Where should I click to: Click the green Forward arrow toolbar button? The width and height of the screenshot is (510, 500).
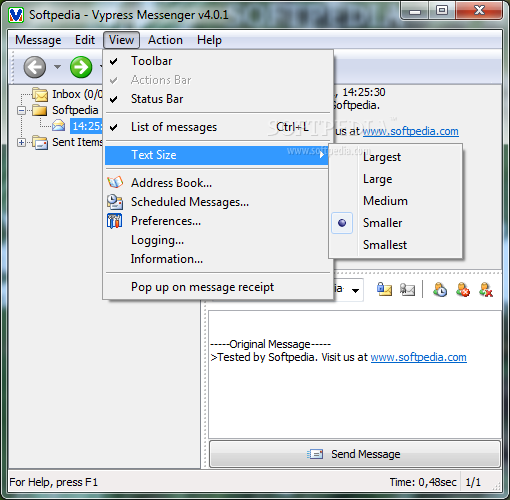(x=81, y=67)
